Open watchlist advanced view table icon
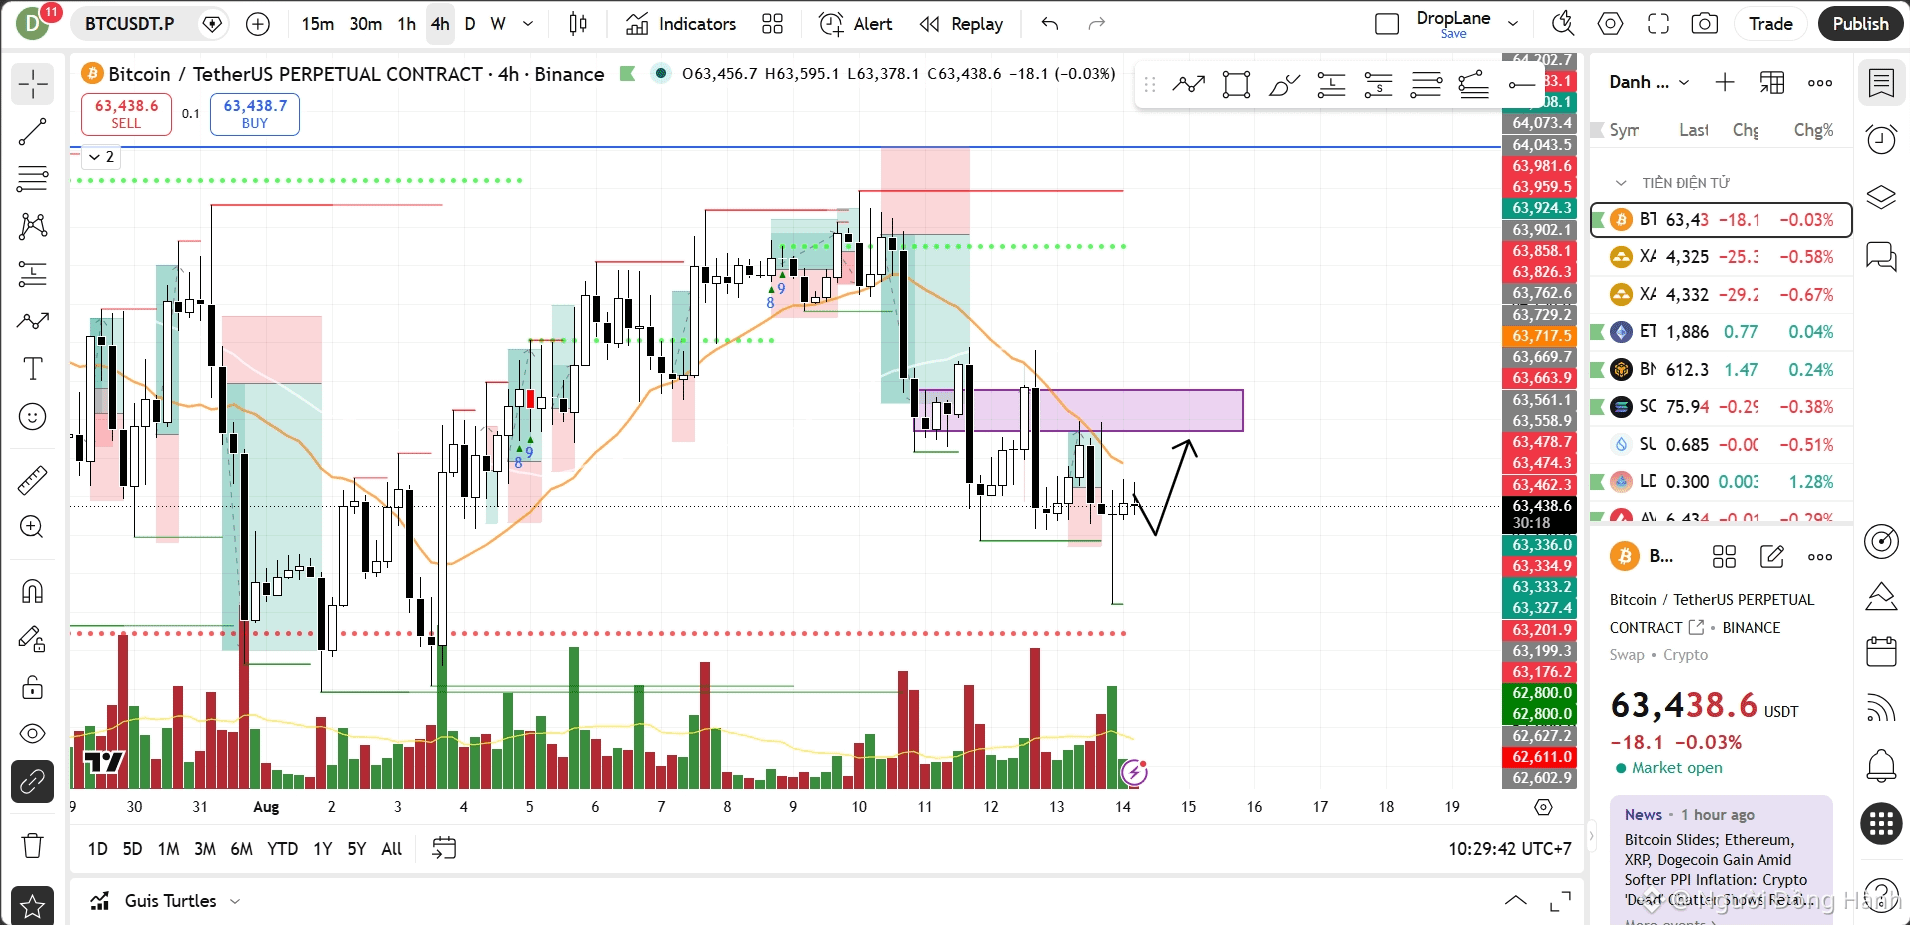This screenshot has width=1910, height=925. click(x=1772, y=83)
